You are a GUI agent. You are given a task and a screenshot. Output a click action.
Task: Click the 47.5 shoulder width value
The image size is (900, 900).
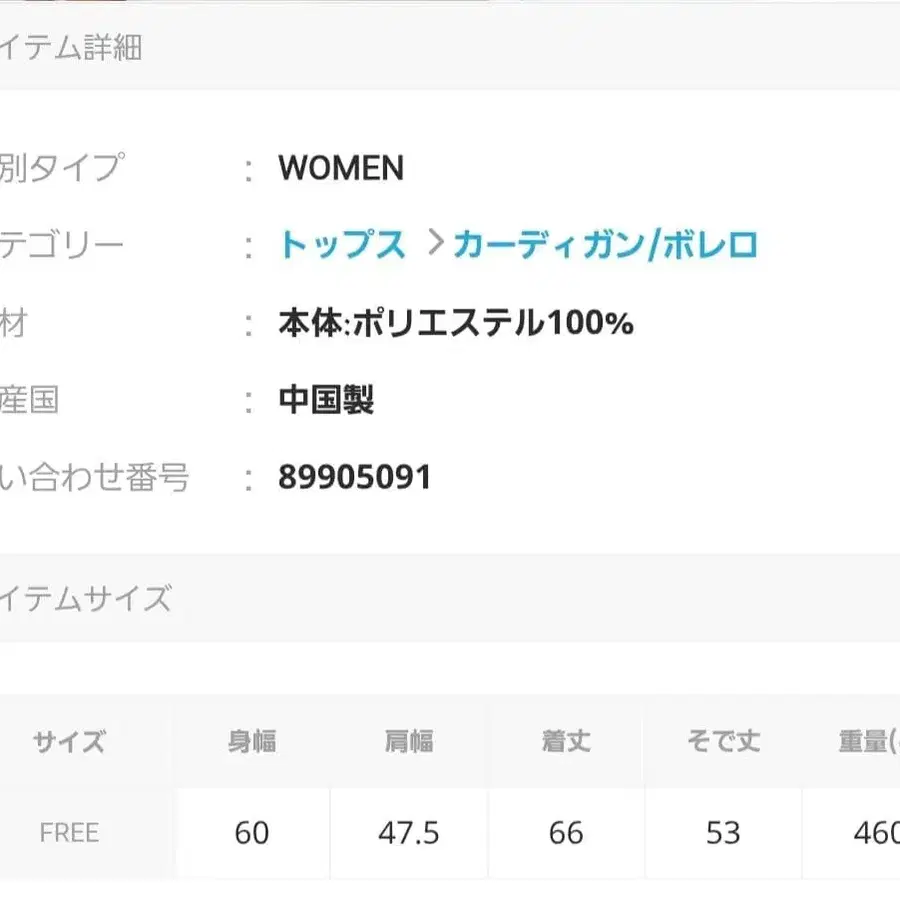click(x=410, y=832)
